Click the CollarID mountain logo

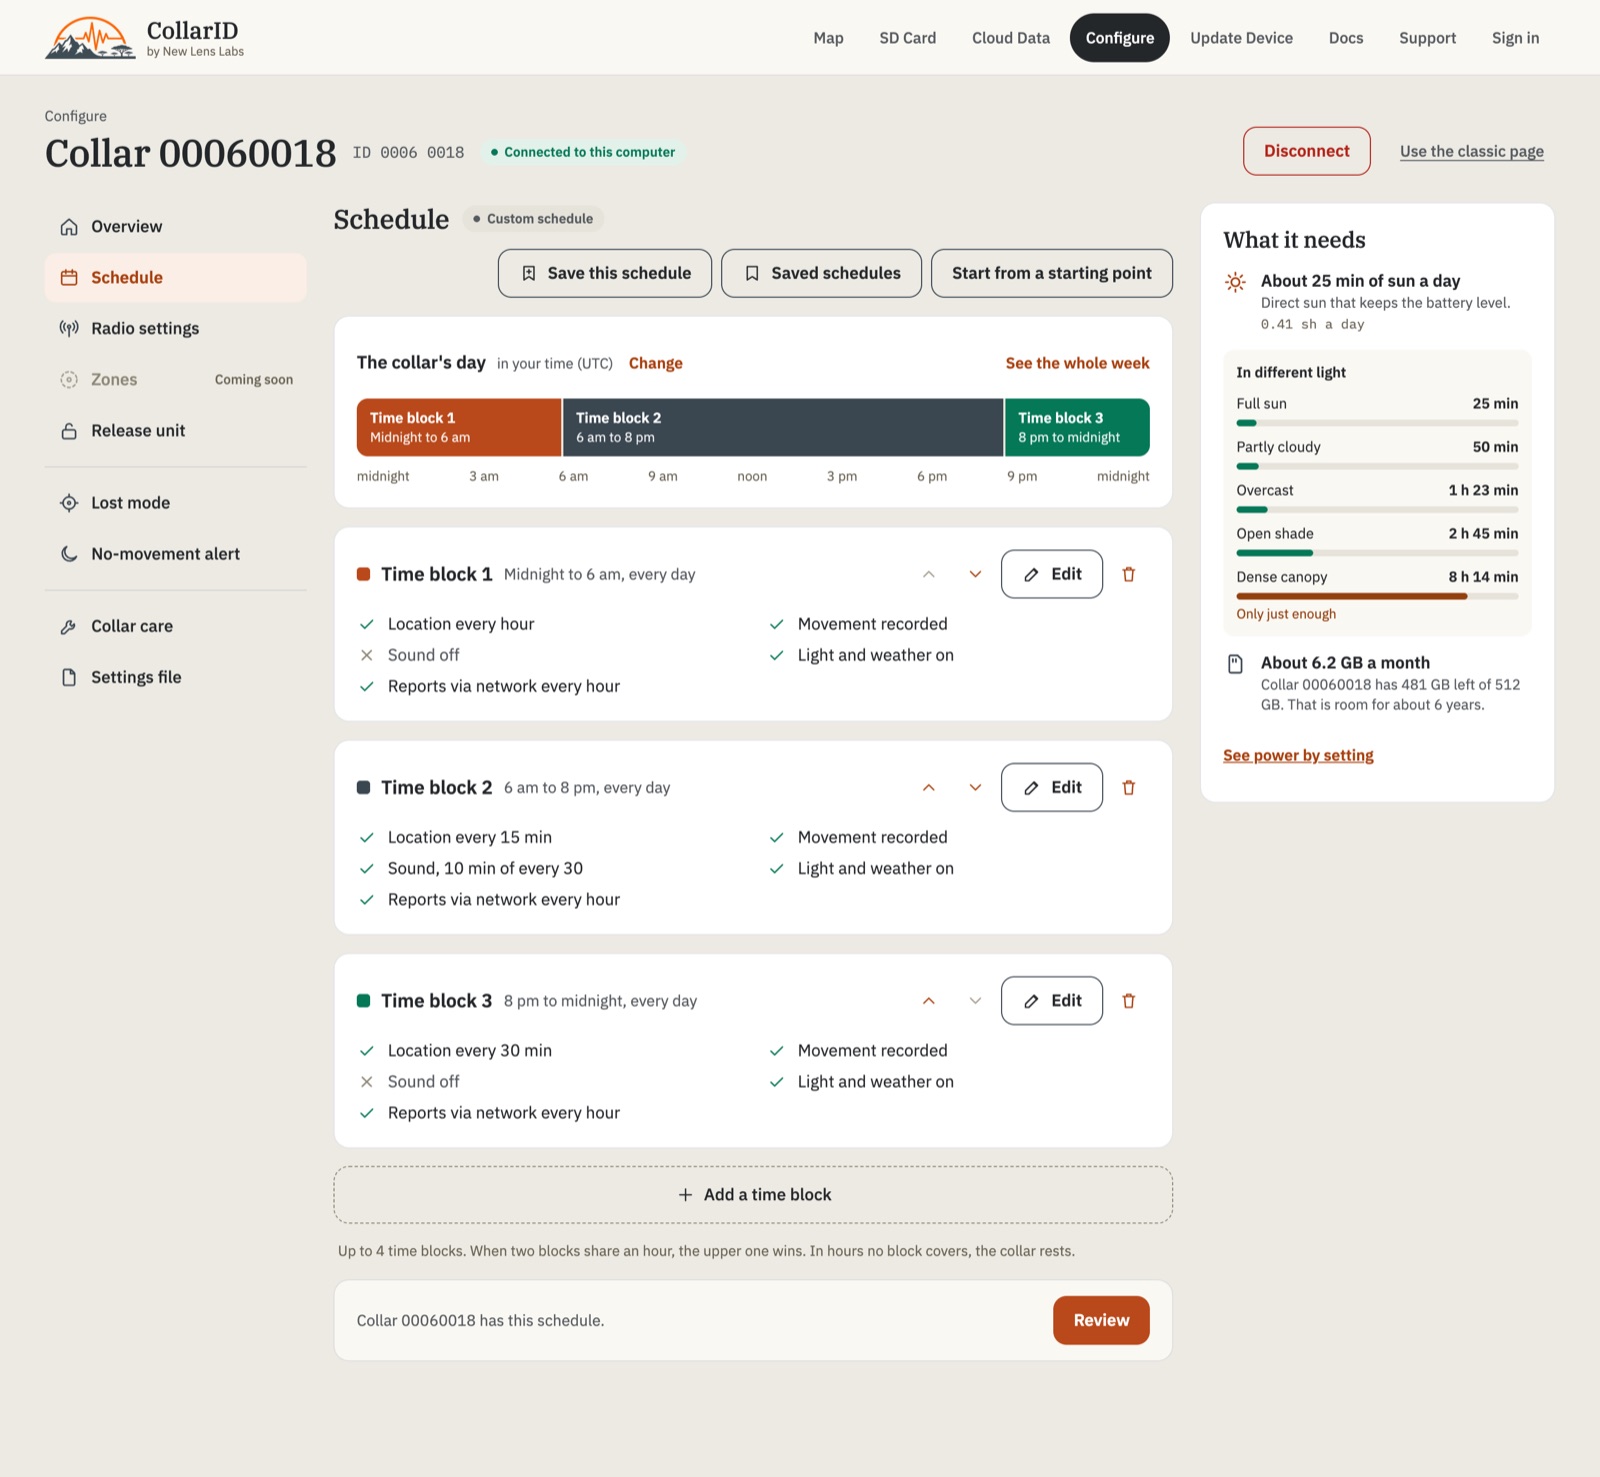90,38
